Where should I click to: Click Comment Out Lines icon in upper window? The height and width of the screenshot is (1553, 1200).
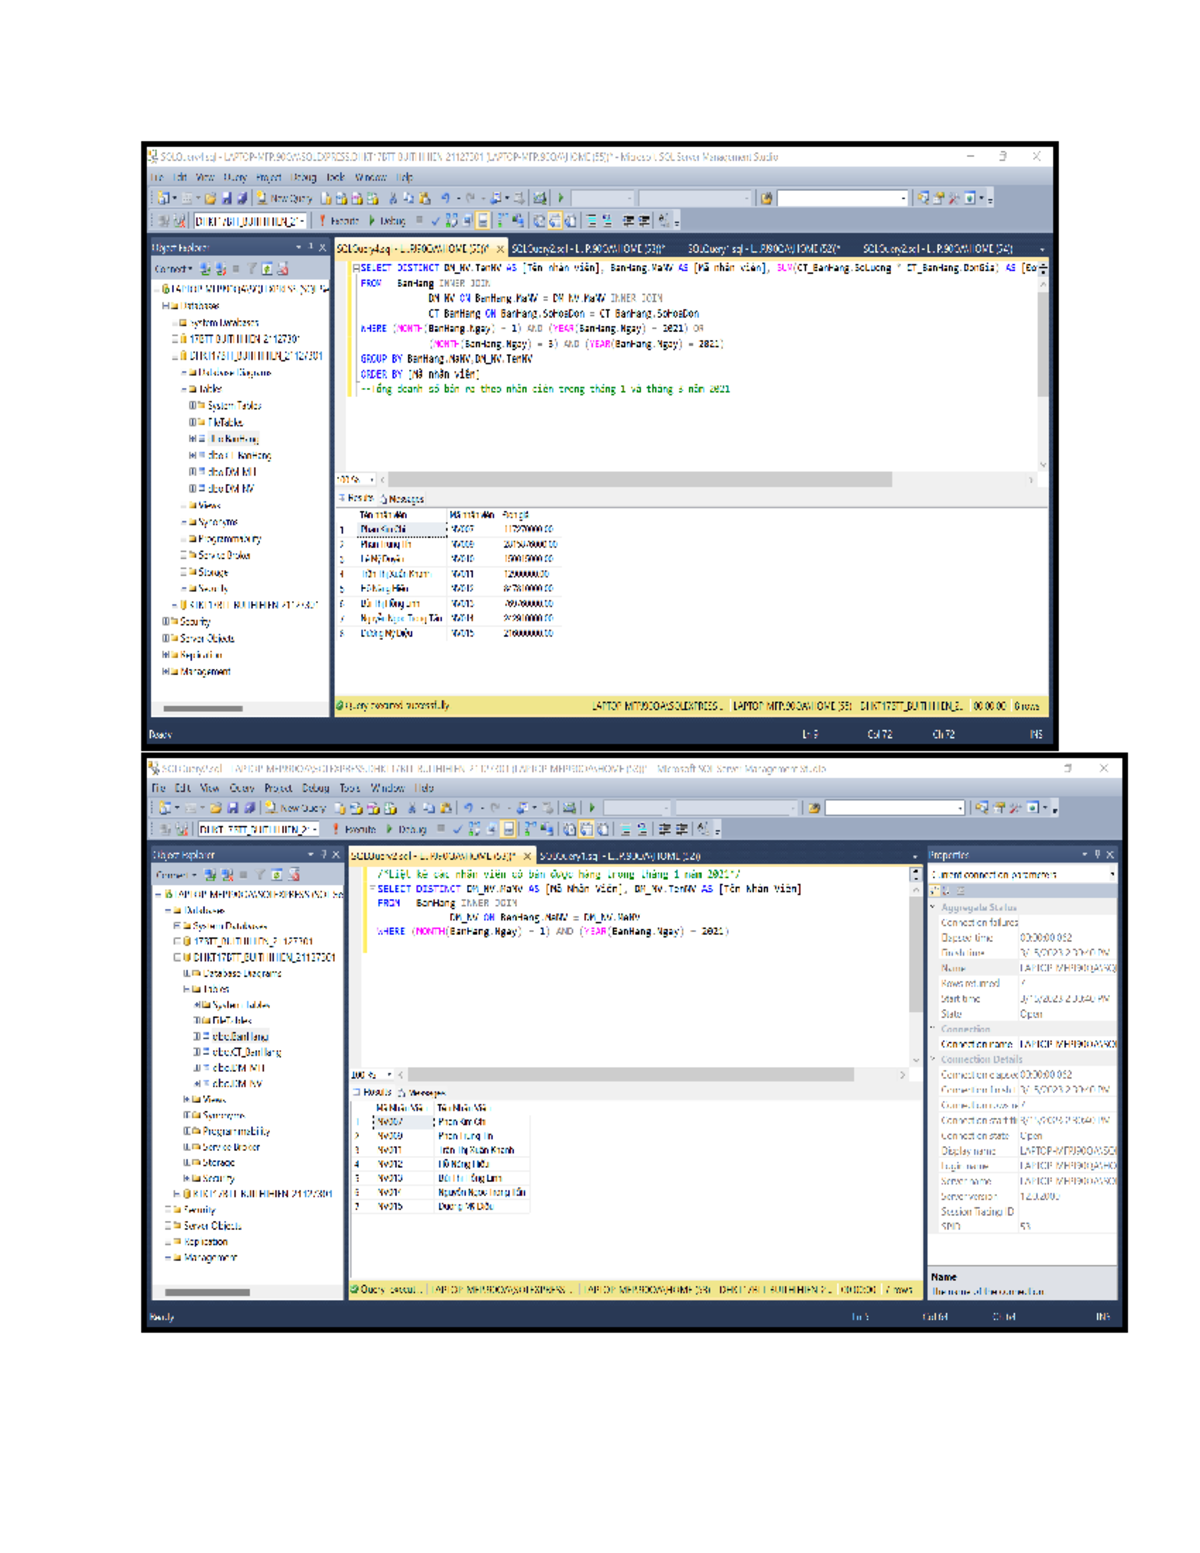(x=590, y=221)
